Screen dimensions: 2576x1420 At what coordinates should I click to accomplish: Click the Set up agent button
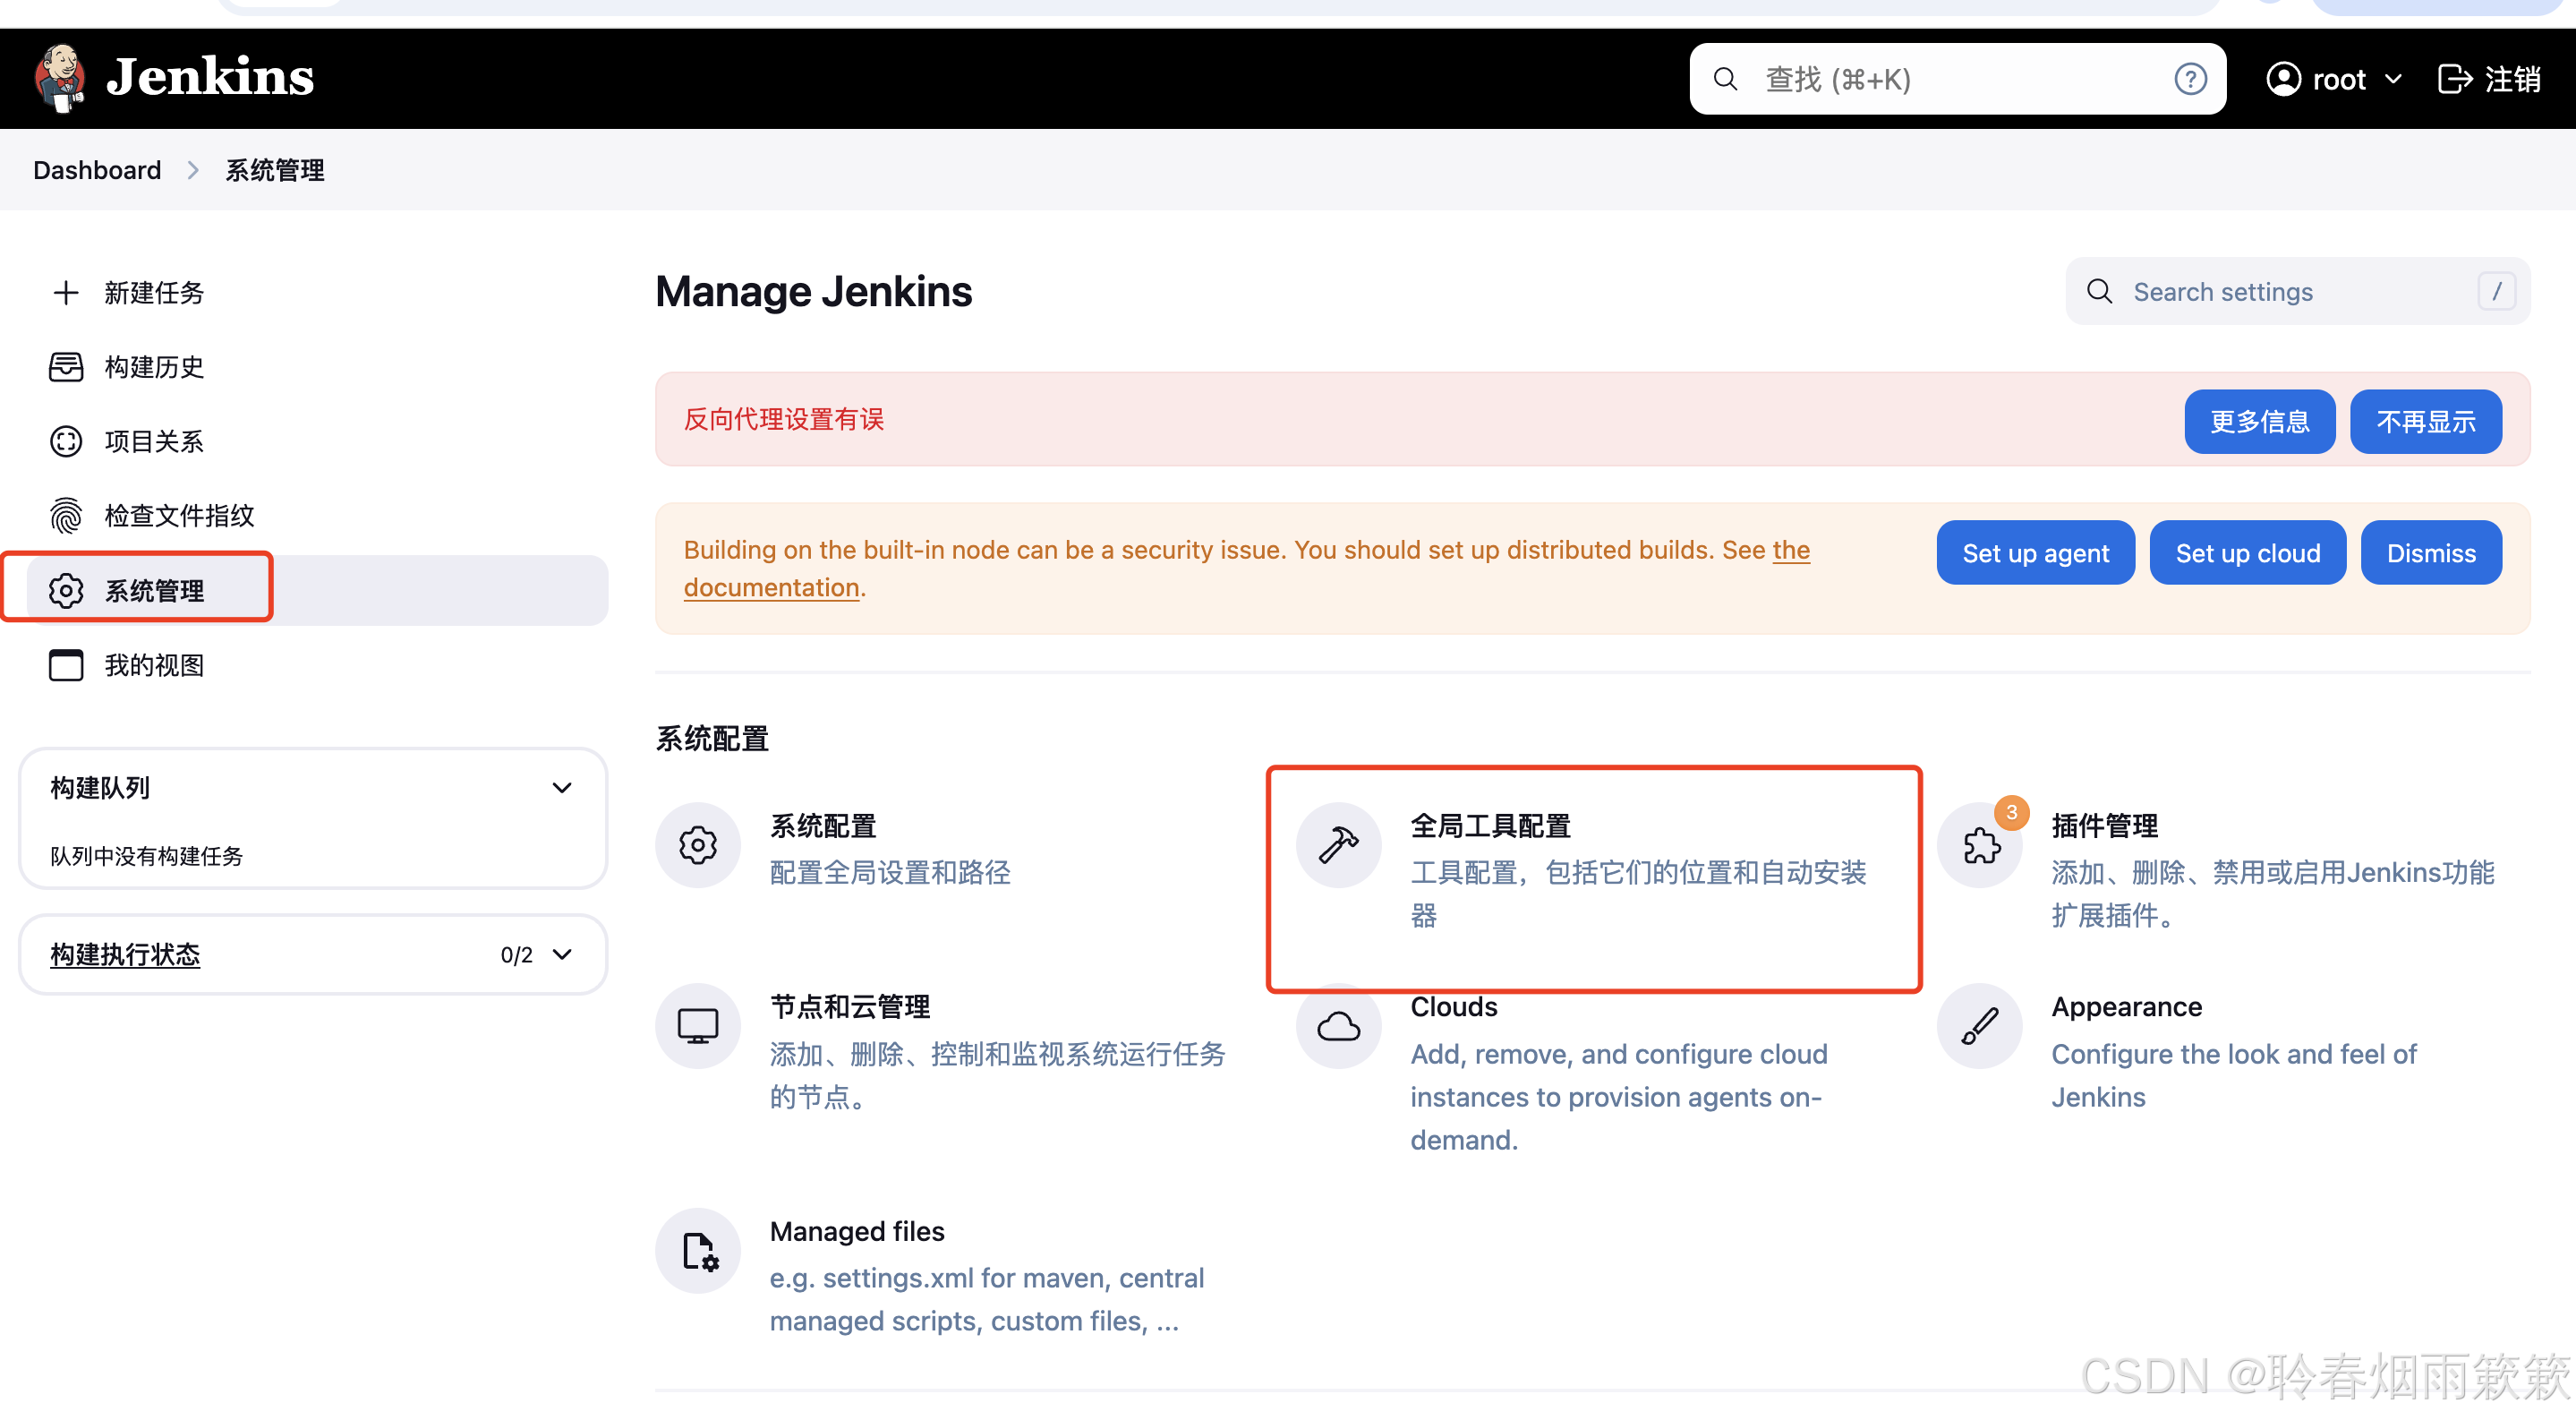[2035, 553]
